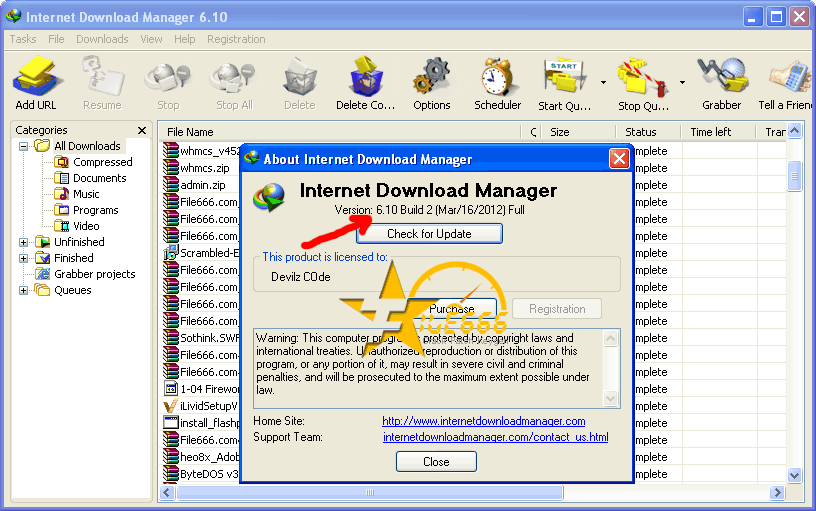
Task: Click the horizontal scrollbar thumb
Action: [x=370, y=492]
